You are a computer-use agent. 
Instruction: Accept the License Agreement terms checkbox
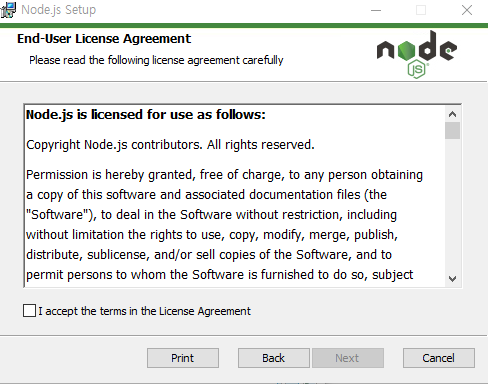pos(29,311)
